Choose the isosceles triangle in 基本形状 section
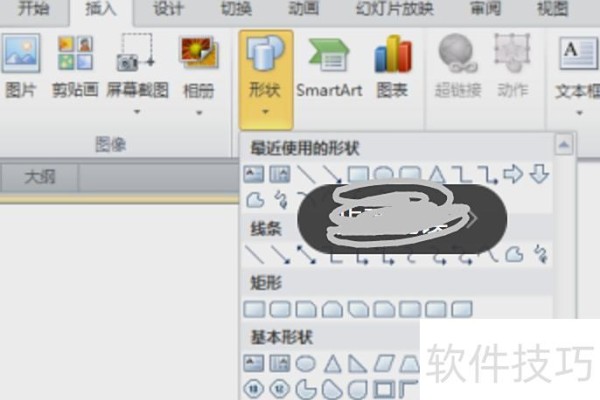This screenshot has width=600, height=400. 333,364
